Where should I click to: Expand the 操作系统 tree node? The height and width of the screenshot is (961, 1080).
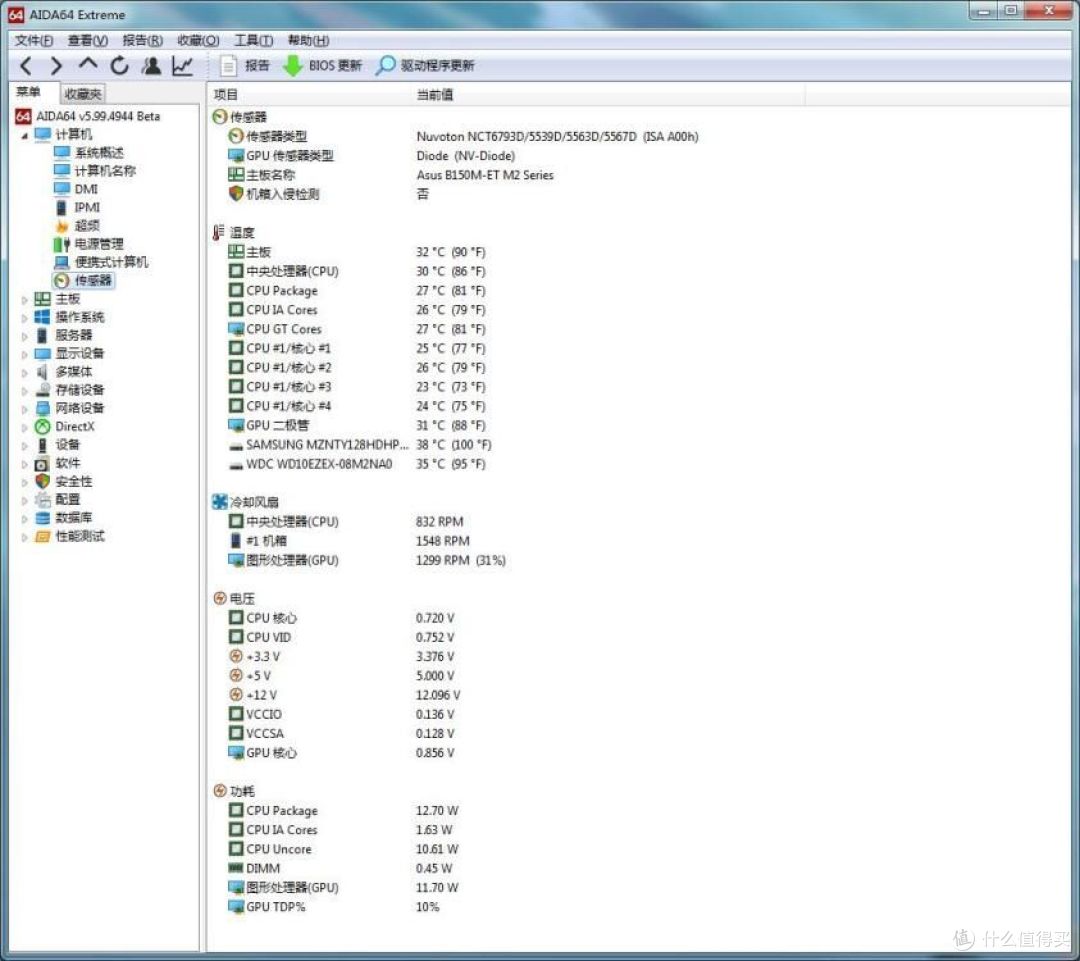click(x=24, y=318)
